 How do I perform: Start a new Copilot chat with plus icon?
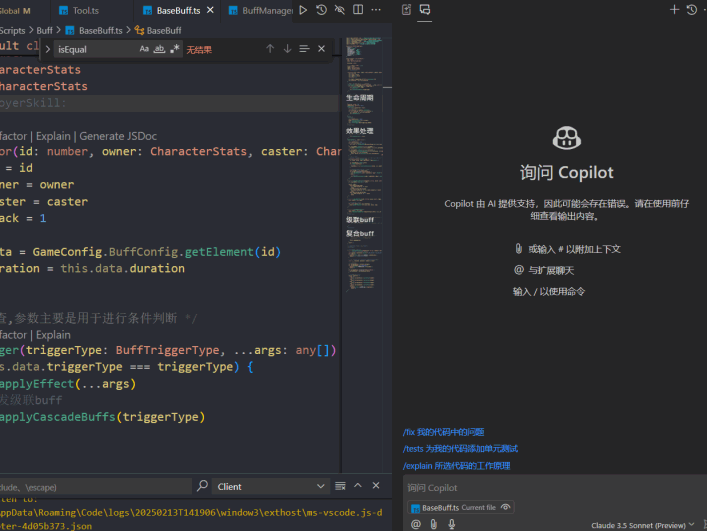point(674,9)
